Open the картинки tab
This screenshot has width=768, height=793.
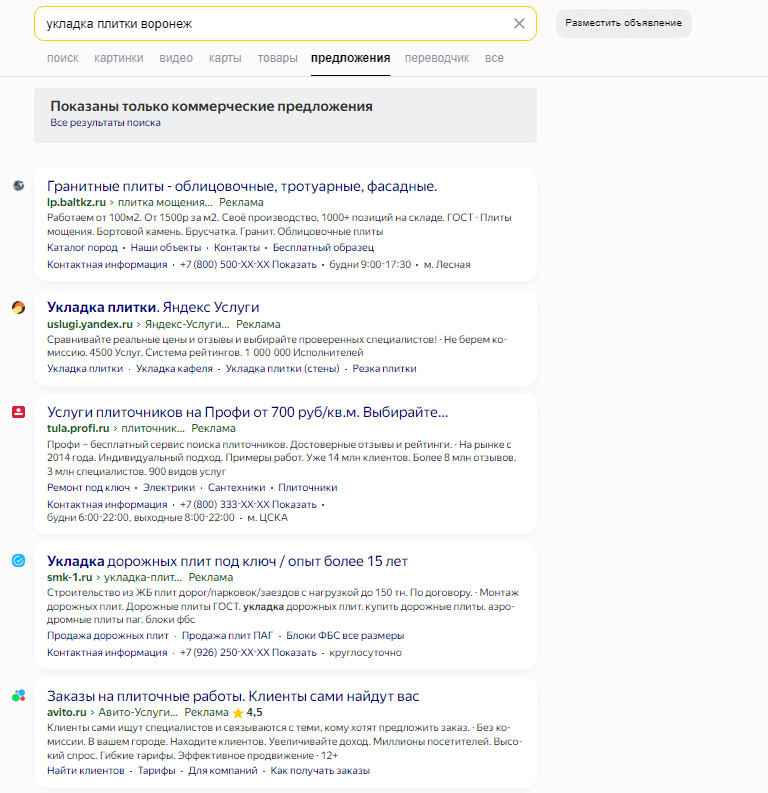[x=119, y=58]
